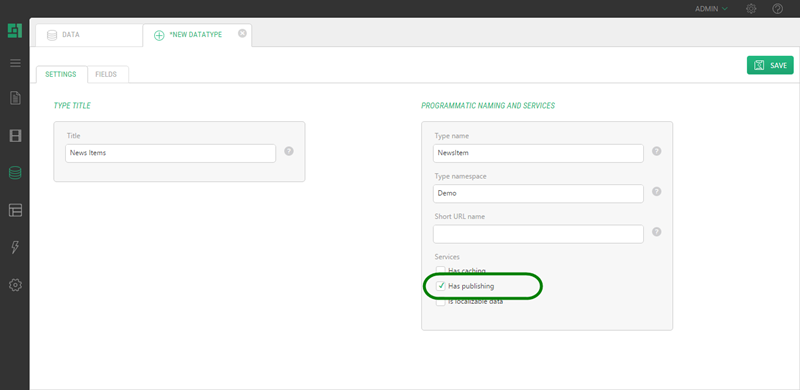The width and height of the screenshot is (800, 390).
Task: Close the New Datatype tab
Action: (x=242, y=33)
